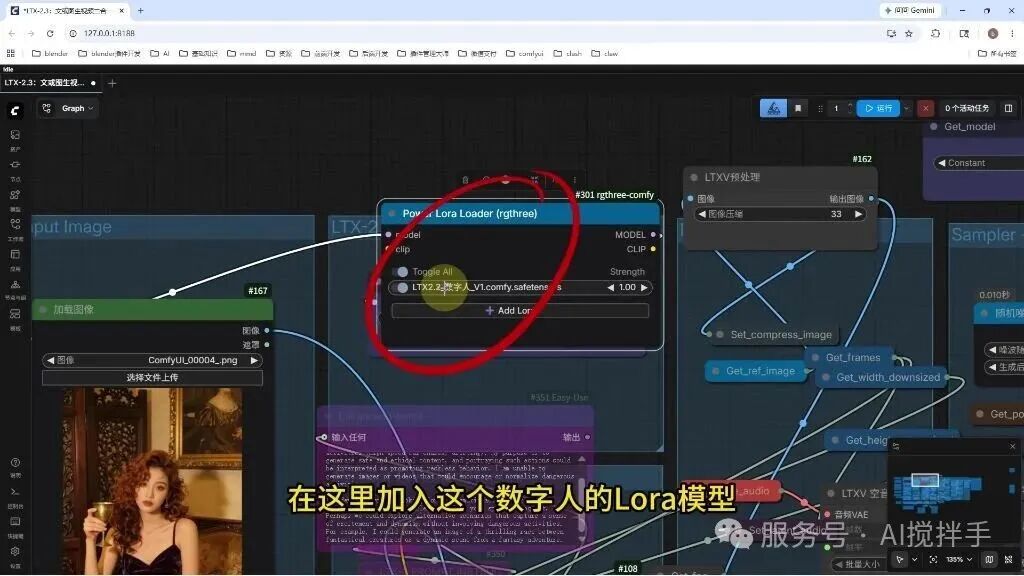This screenshot has height=576, width=1024.
Task: Open the console terminal sidebar icon
Action: [15, 492]
